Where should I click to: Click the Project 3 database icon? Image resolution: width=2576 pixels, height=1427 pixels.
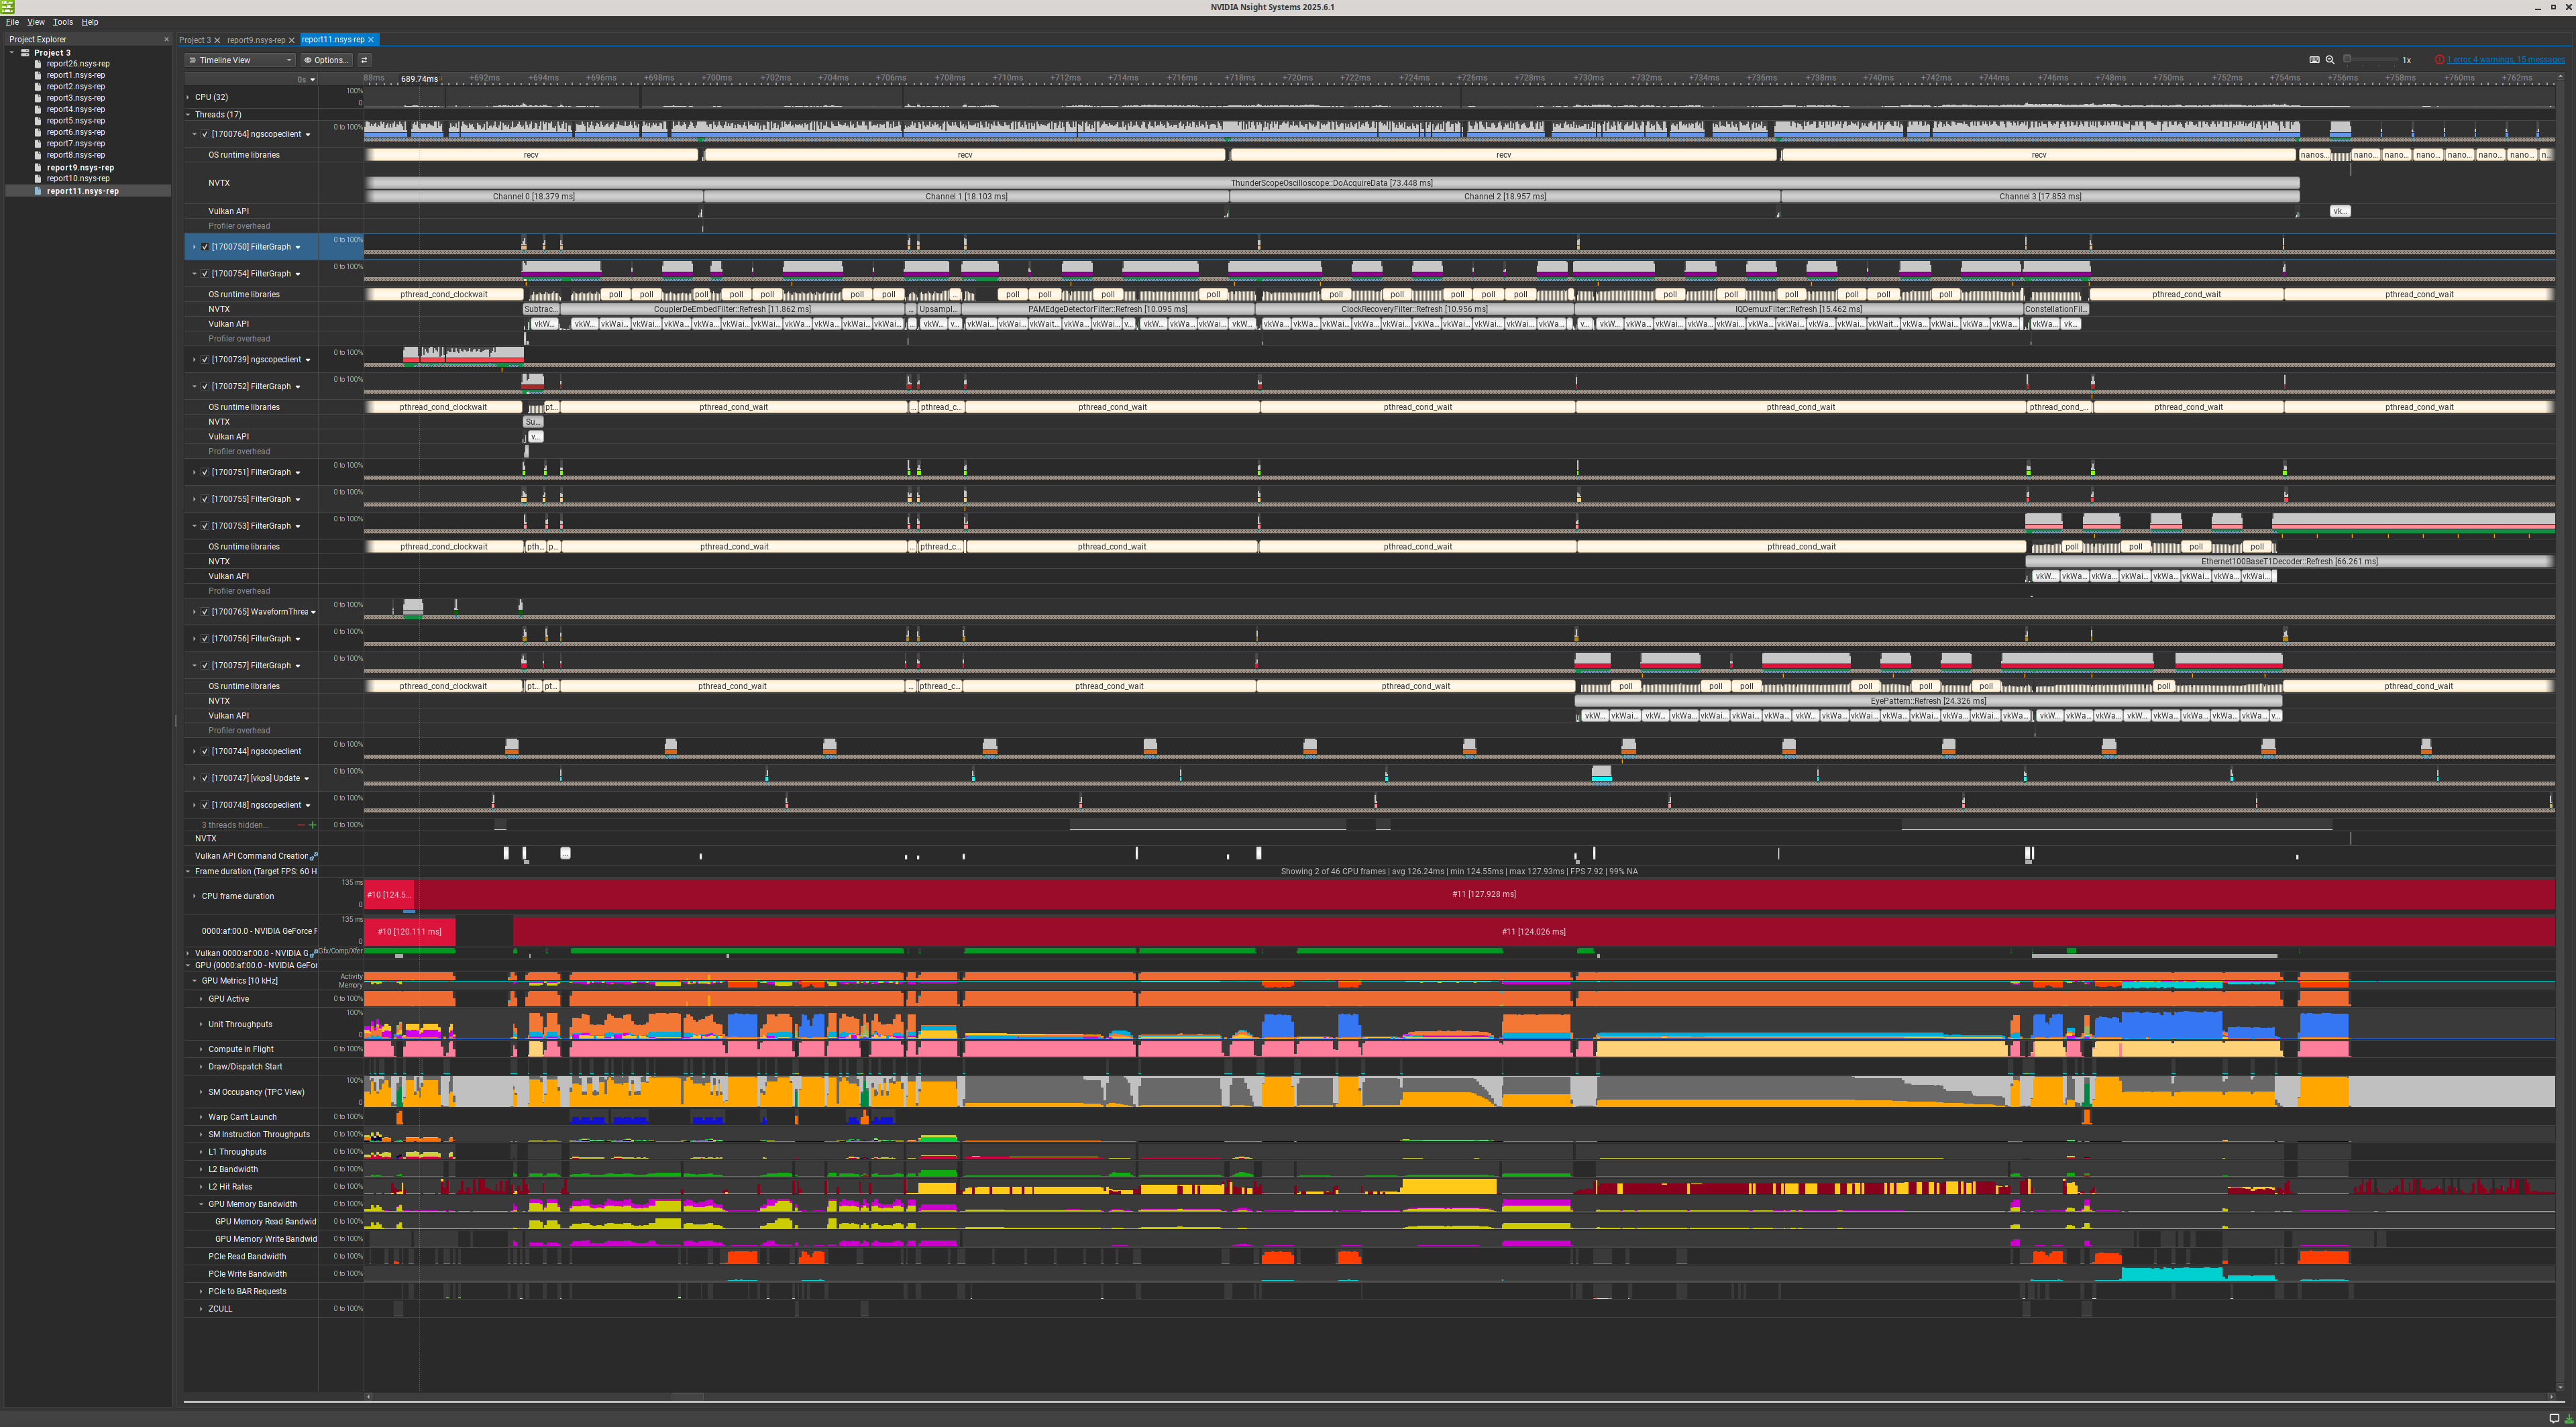coord(25,53)
